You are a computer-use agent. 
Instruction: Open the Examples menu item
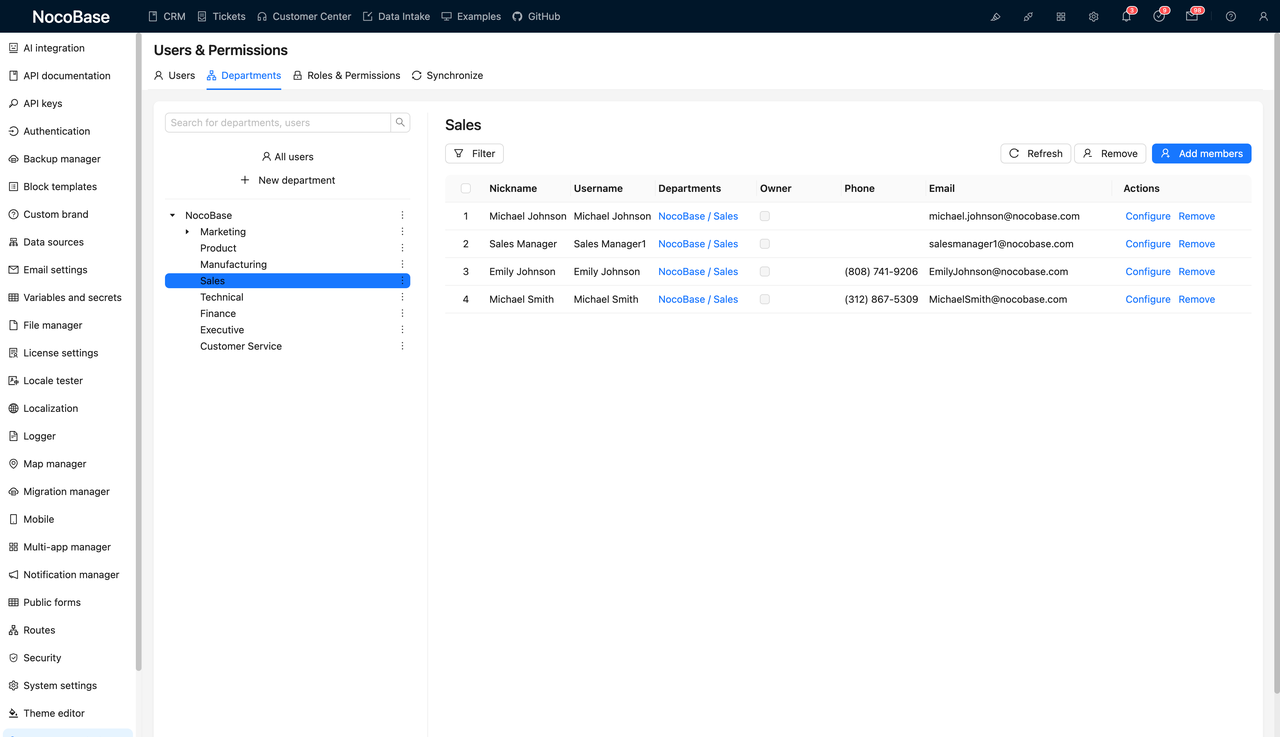pos(471,16)
